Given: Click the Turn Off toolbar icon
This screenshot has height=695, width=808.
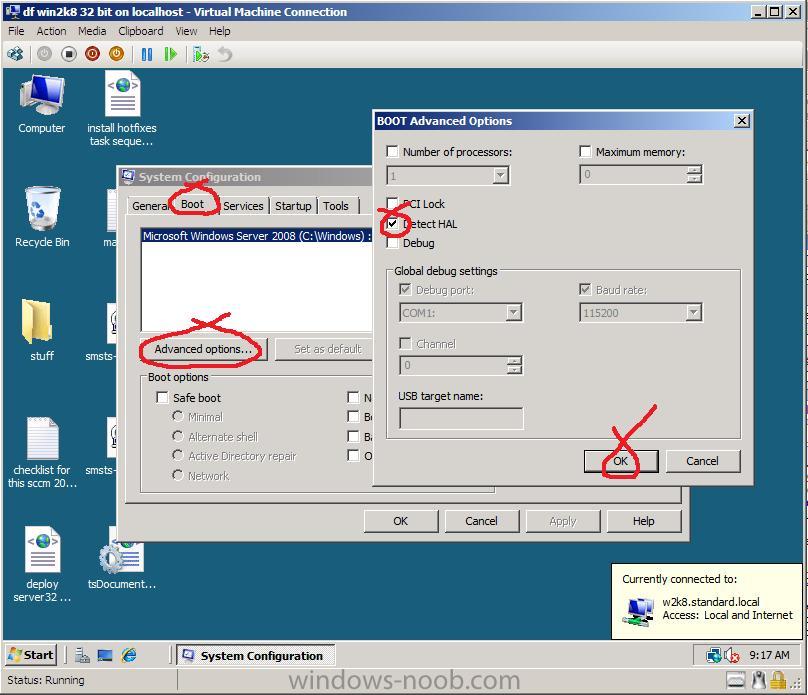Looking at the screenshot, I should pyautogui.click(x=69, y=54).
